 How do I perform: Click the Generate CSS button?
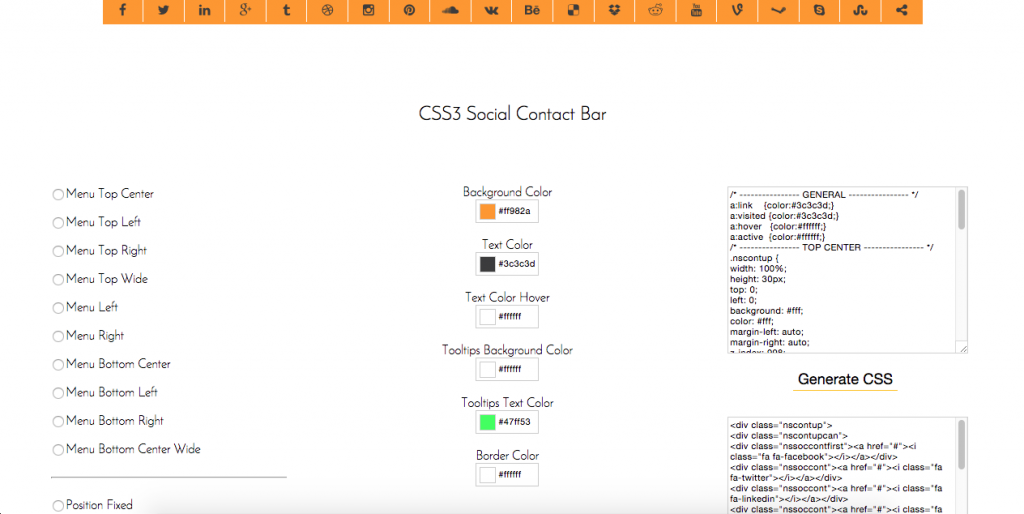click(845, 379)
